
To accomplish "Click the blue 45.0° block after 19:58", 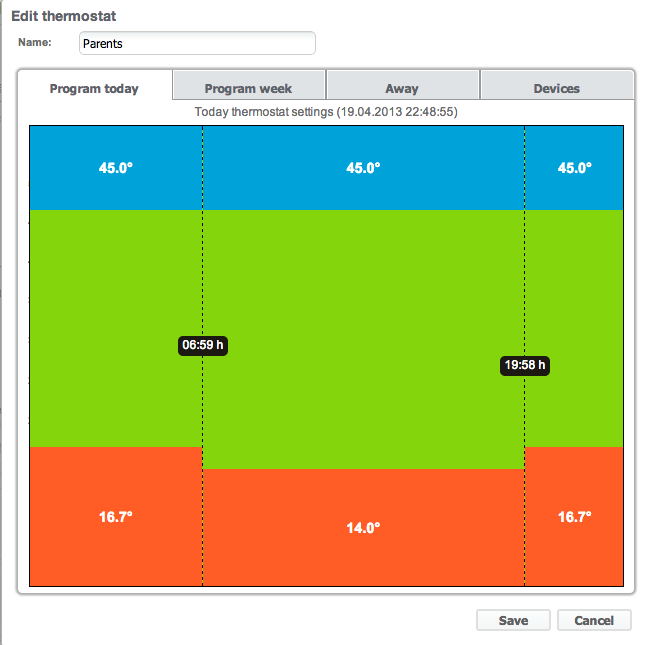I will pos(574,168).
